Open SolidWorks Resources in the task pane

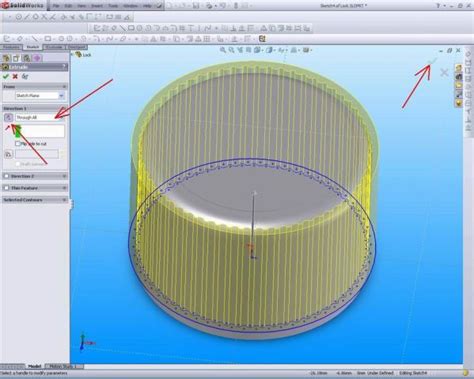(x=459, y=68)
